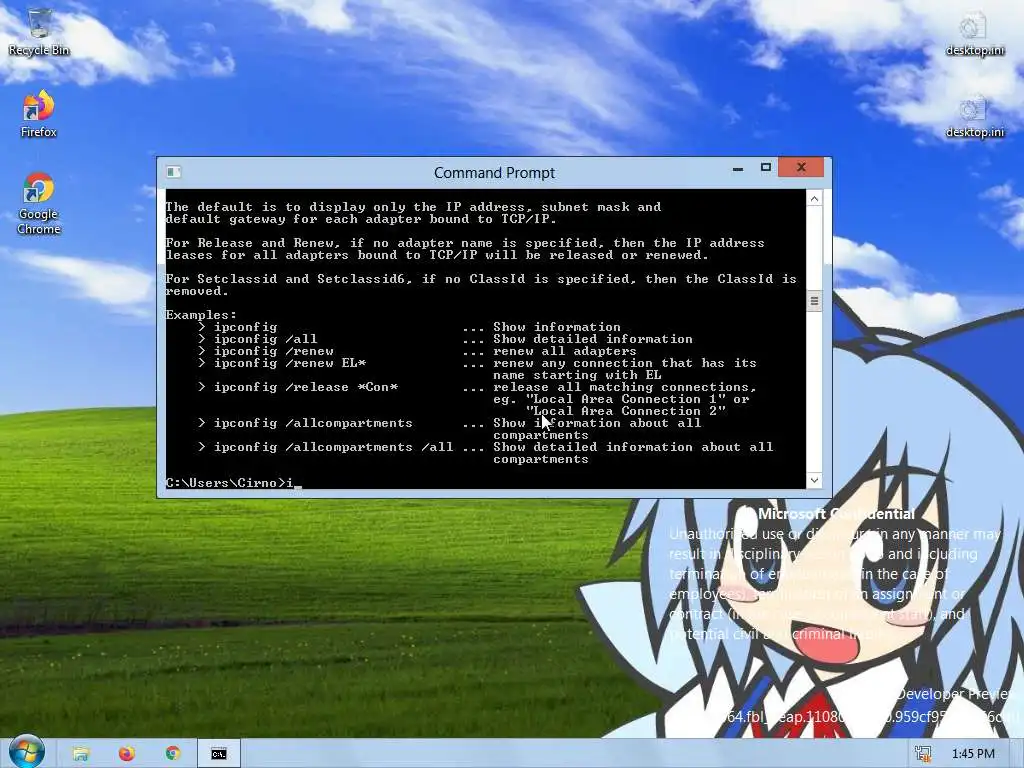Select the Firefox desktop shortcut
The height and width of the screenshot is (768, 1024).
pos(39,114)
